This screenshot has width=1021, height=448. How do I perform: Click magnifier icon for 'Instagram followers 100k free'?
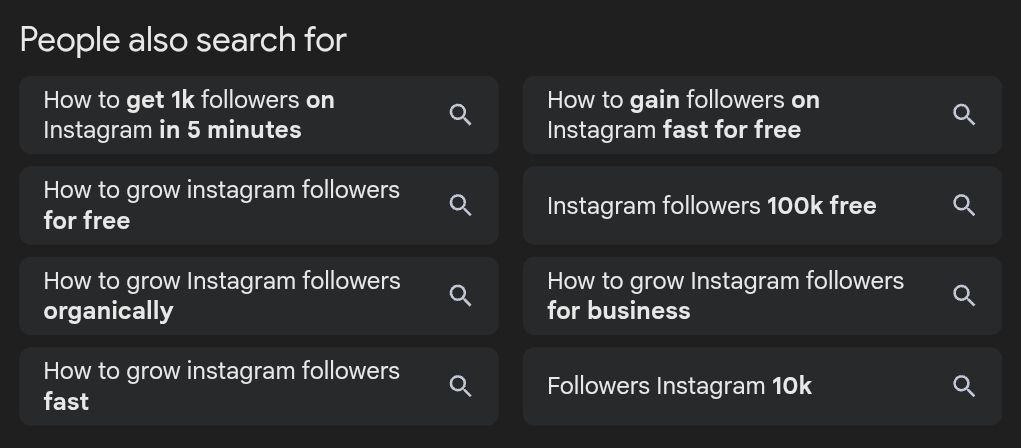tap(964, 205)
